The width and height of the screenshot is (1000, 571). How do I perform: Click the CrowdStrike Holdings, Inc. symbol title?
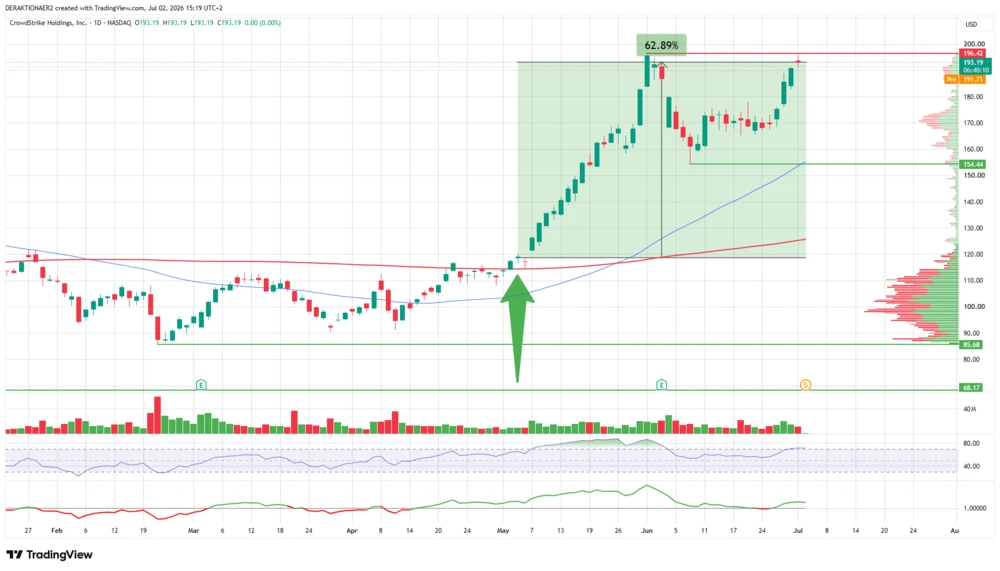click(48, 23)
